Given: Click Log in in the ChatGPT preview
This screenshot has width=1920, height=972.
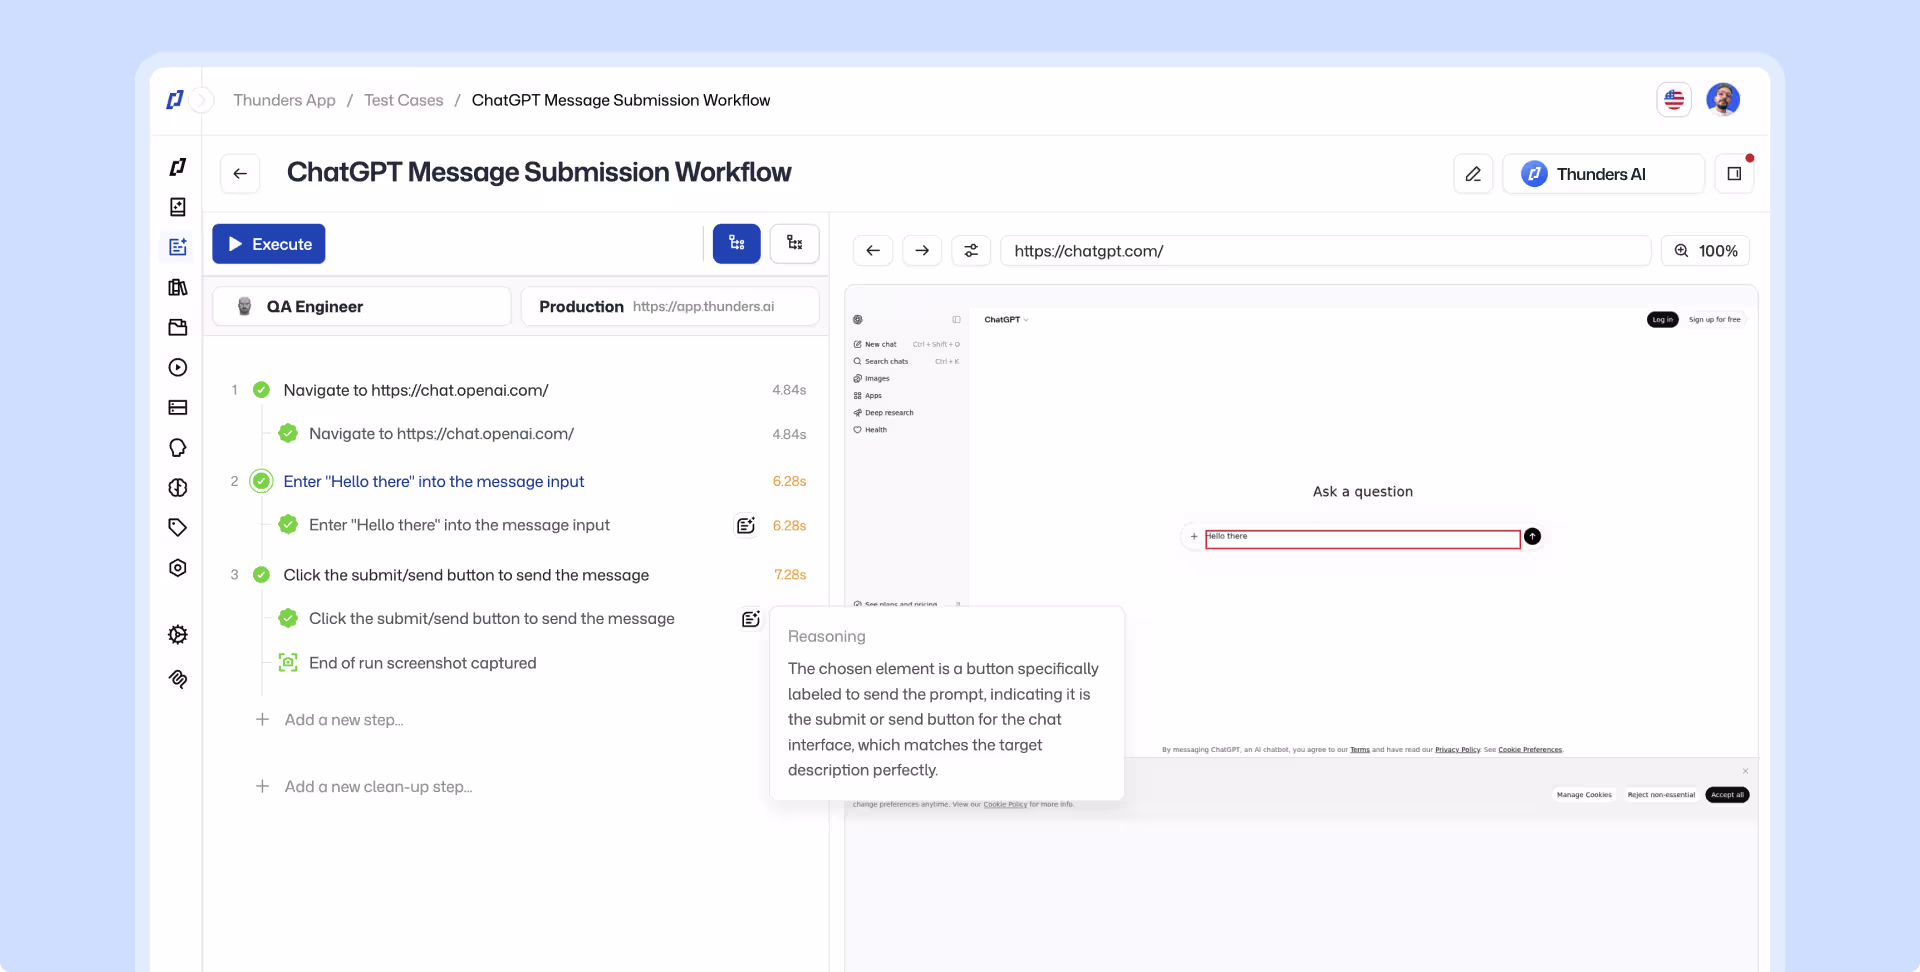Looking at the screenshot, I should pyautogui.click(x=1662, y=320).
